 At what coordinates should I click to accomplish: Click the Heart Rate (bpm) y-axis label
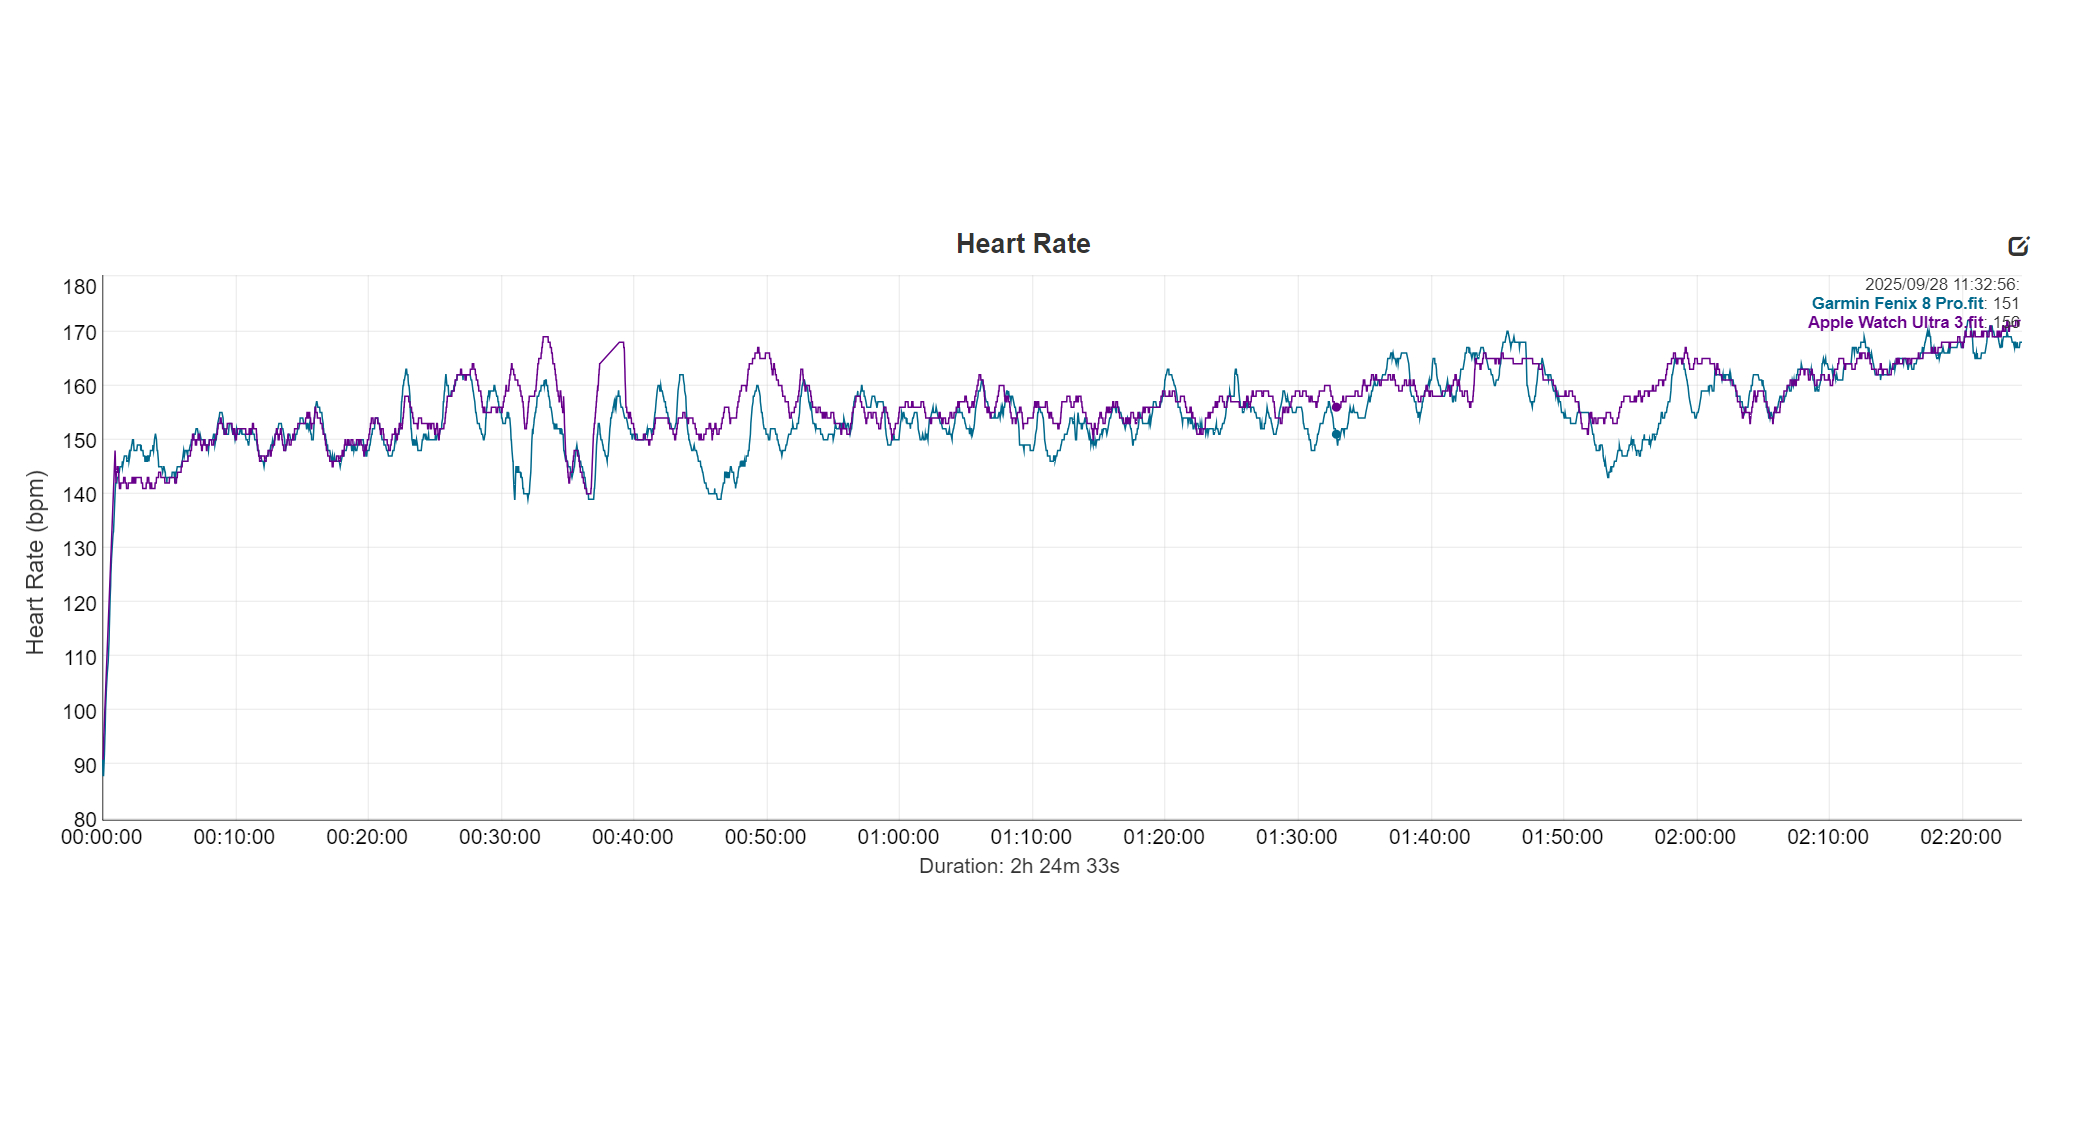tap(35, 562)
